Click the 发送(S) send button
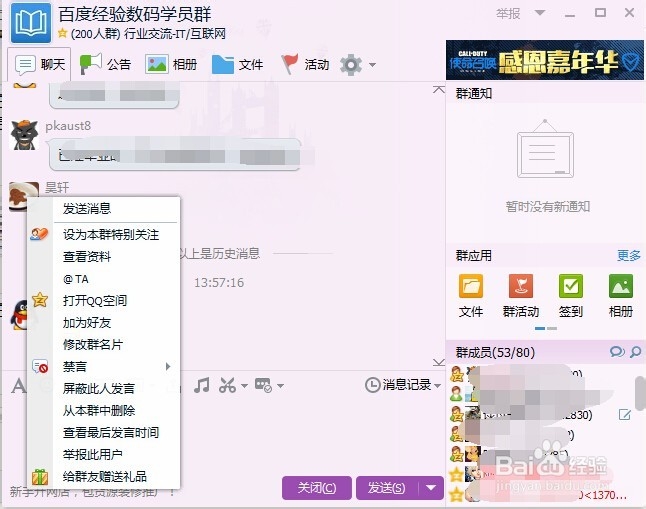The image size is (646, 509). (387, 488)
